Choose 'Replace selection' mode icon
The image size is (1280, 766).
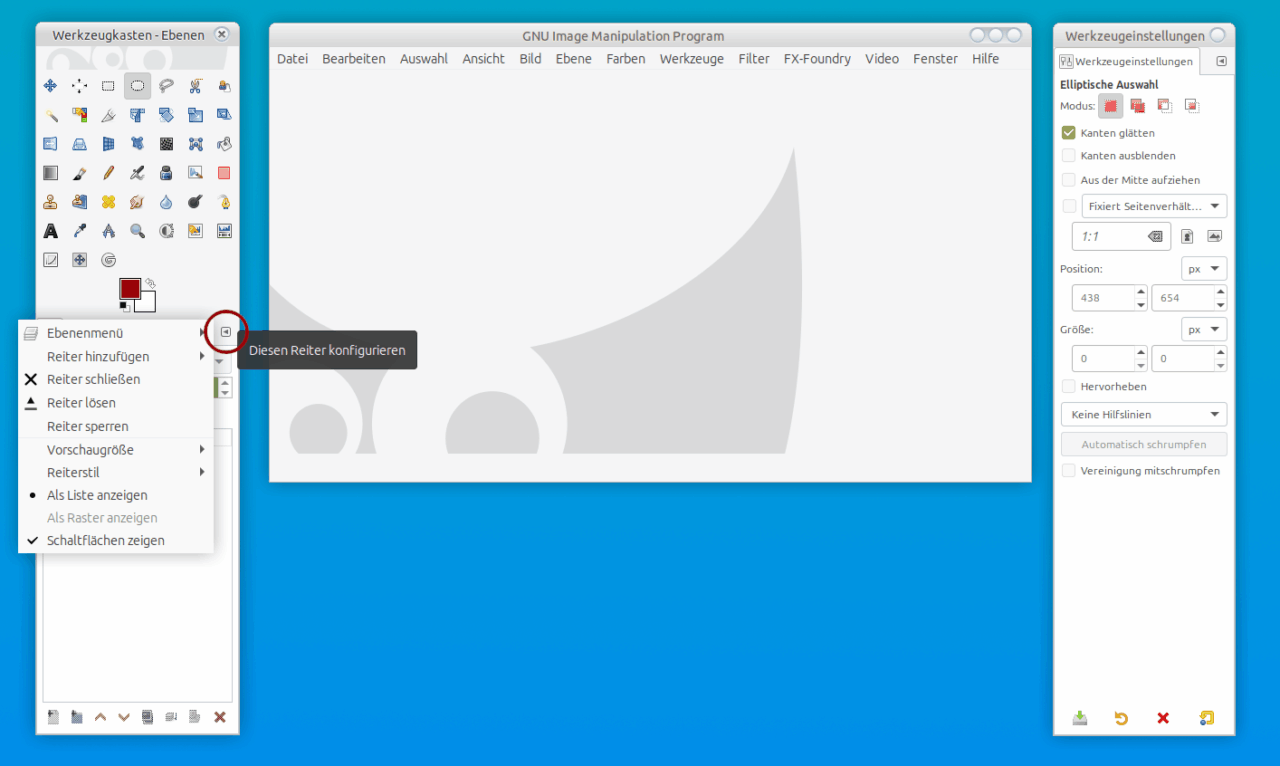1110,105
